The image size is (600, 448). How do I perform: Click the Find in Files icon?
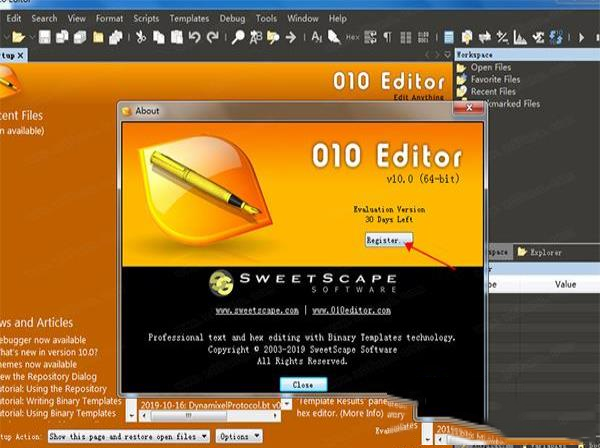click(273, 37)
